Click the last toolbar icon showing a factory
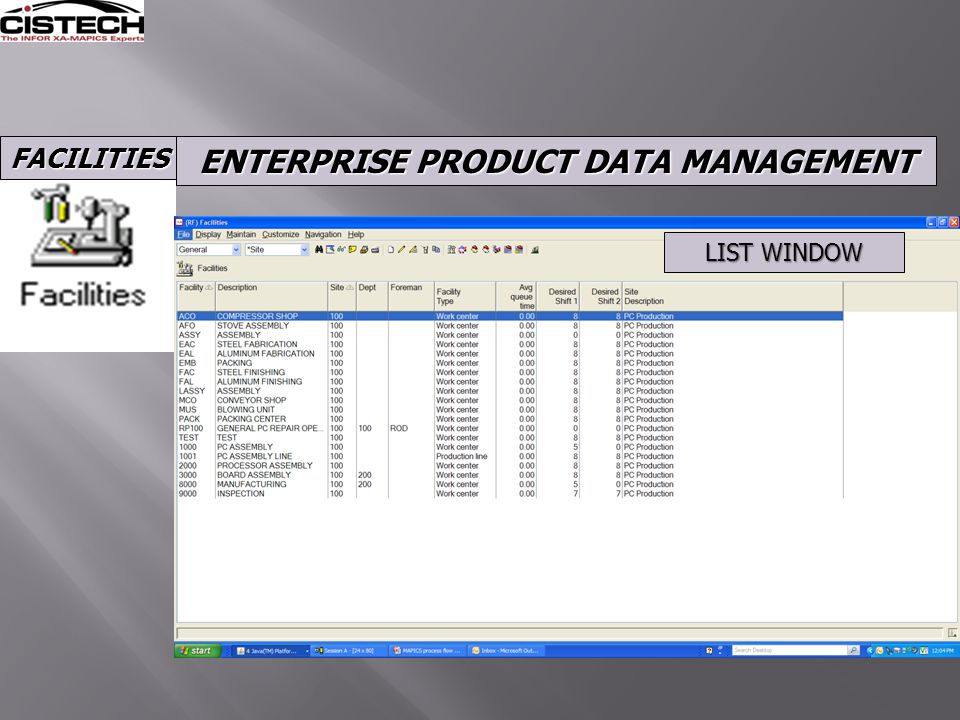This screenshot has width=960, height=720. pos(534,249)
